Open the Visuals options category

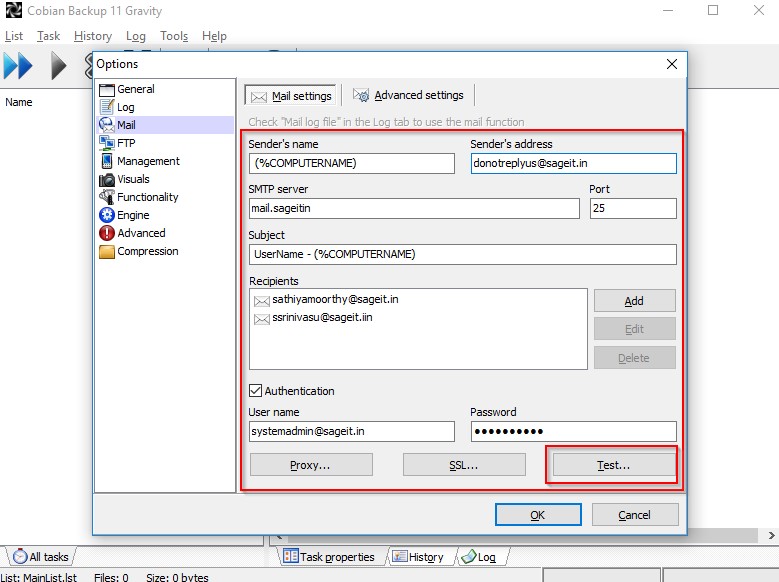pos(133,179)
